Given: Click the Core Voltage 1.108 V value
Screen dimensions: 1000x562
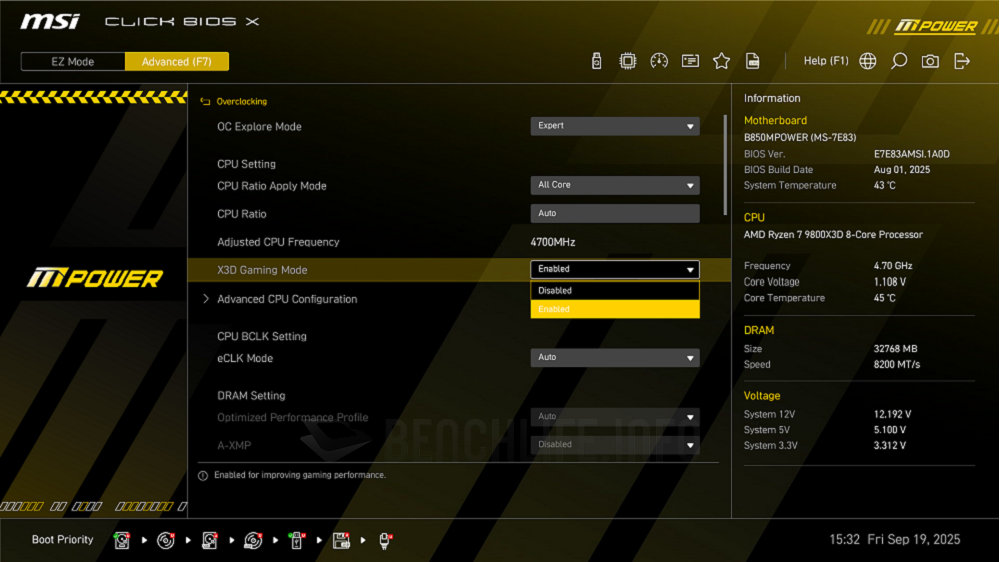Looking at the screenshot, I should 890,282.
